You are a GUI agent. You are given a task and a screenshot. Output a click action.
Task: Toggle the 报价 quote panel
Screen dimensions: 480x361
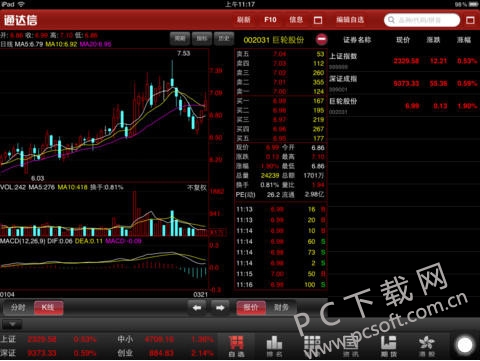point(251,307)
